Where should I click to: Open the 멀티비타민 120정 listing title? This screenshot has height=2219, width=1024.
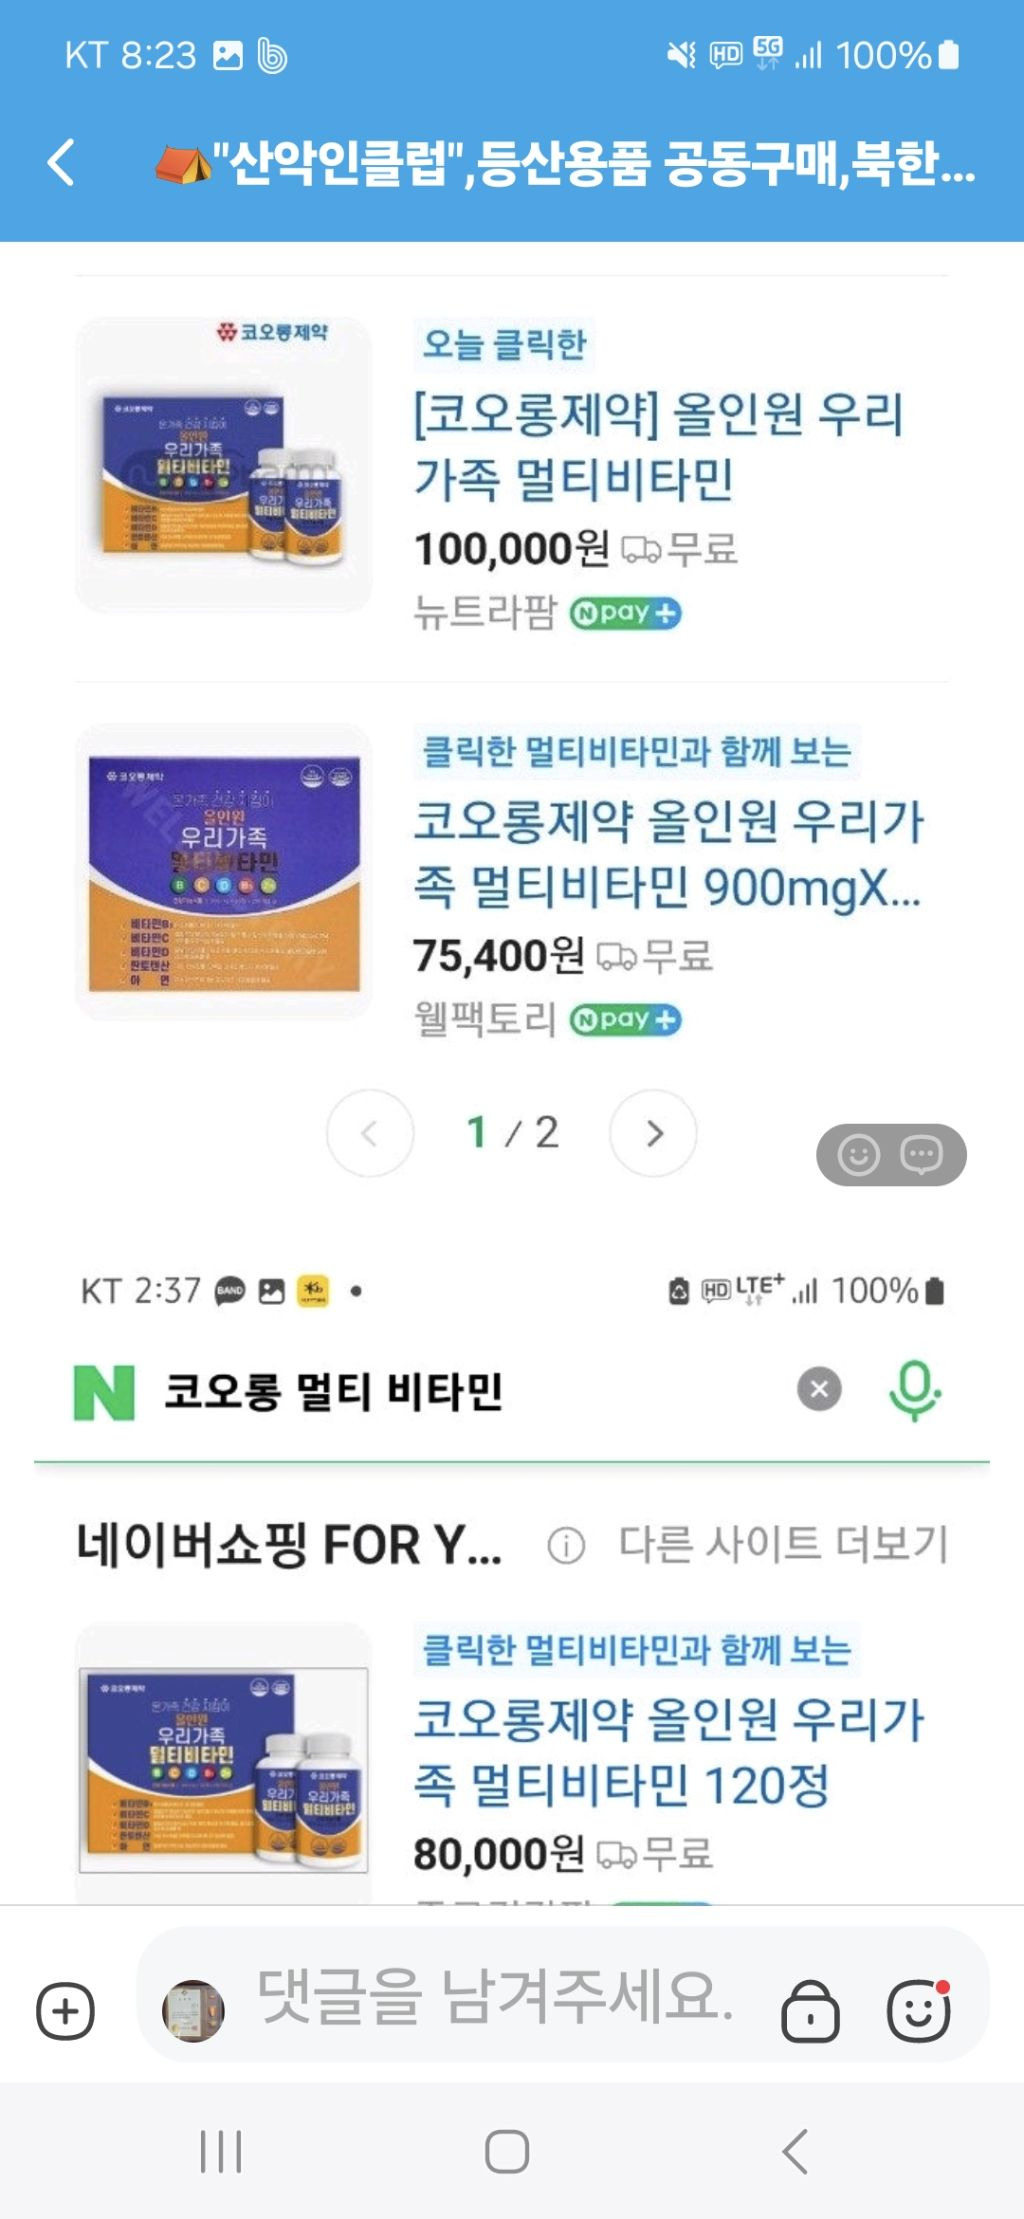click(667, 1751)
